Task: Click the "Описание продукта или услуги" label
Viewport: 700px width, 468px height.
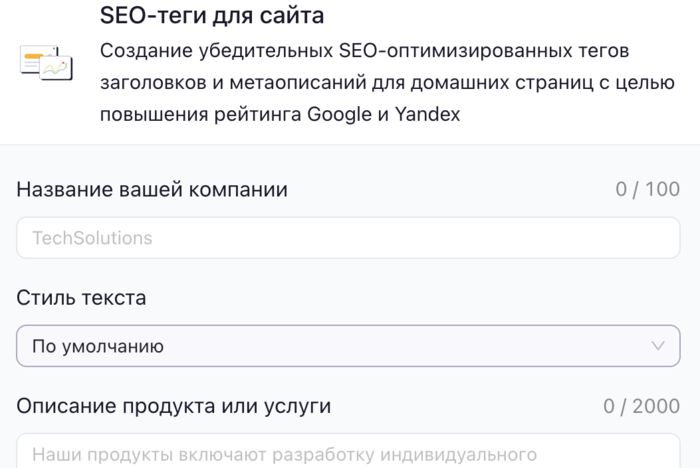Action: click(x=173, y=406)
